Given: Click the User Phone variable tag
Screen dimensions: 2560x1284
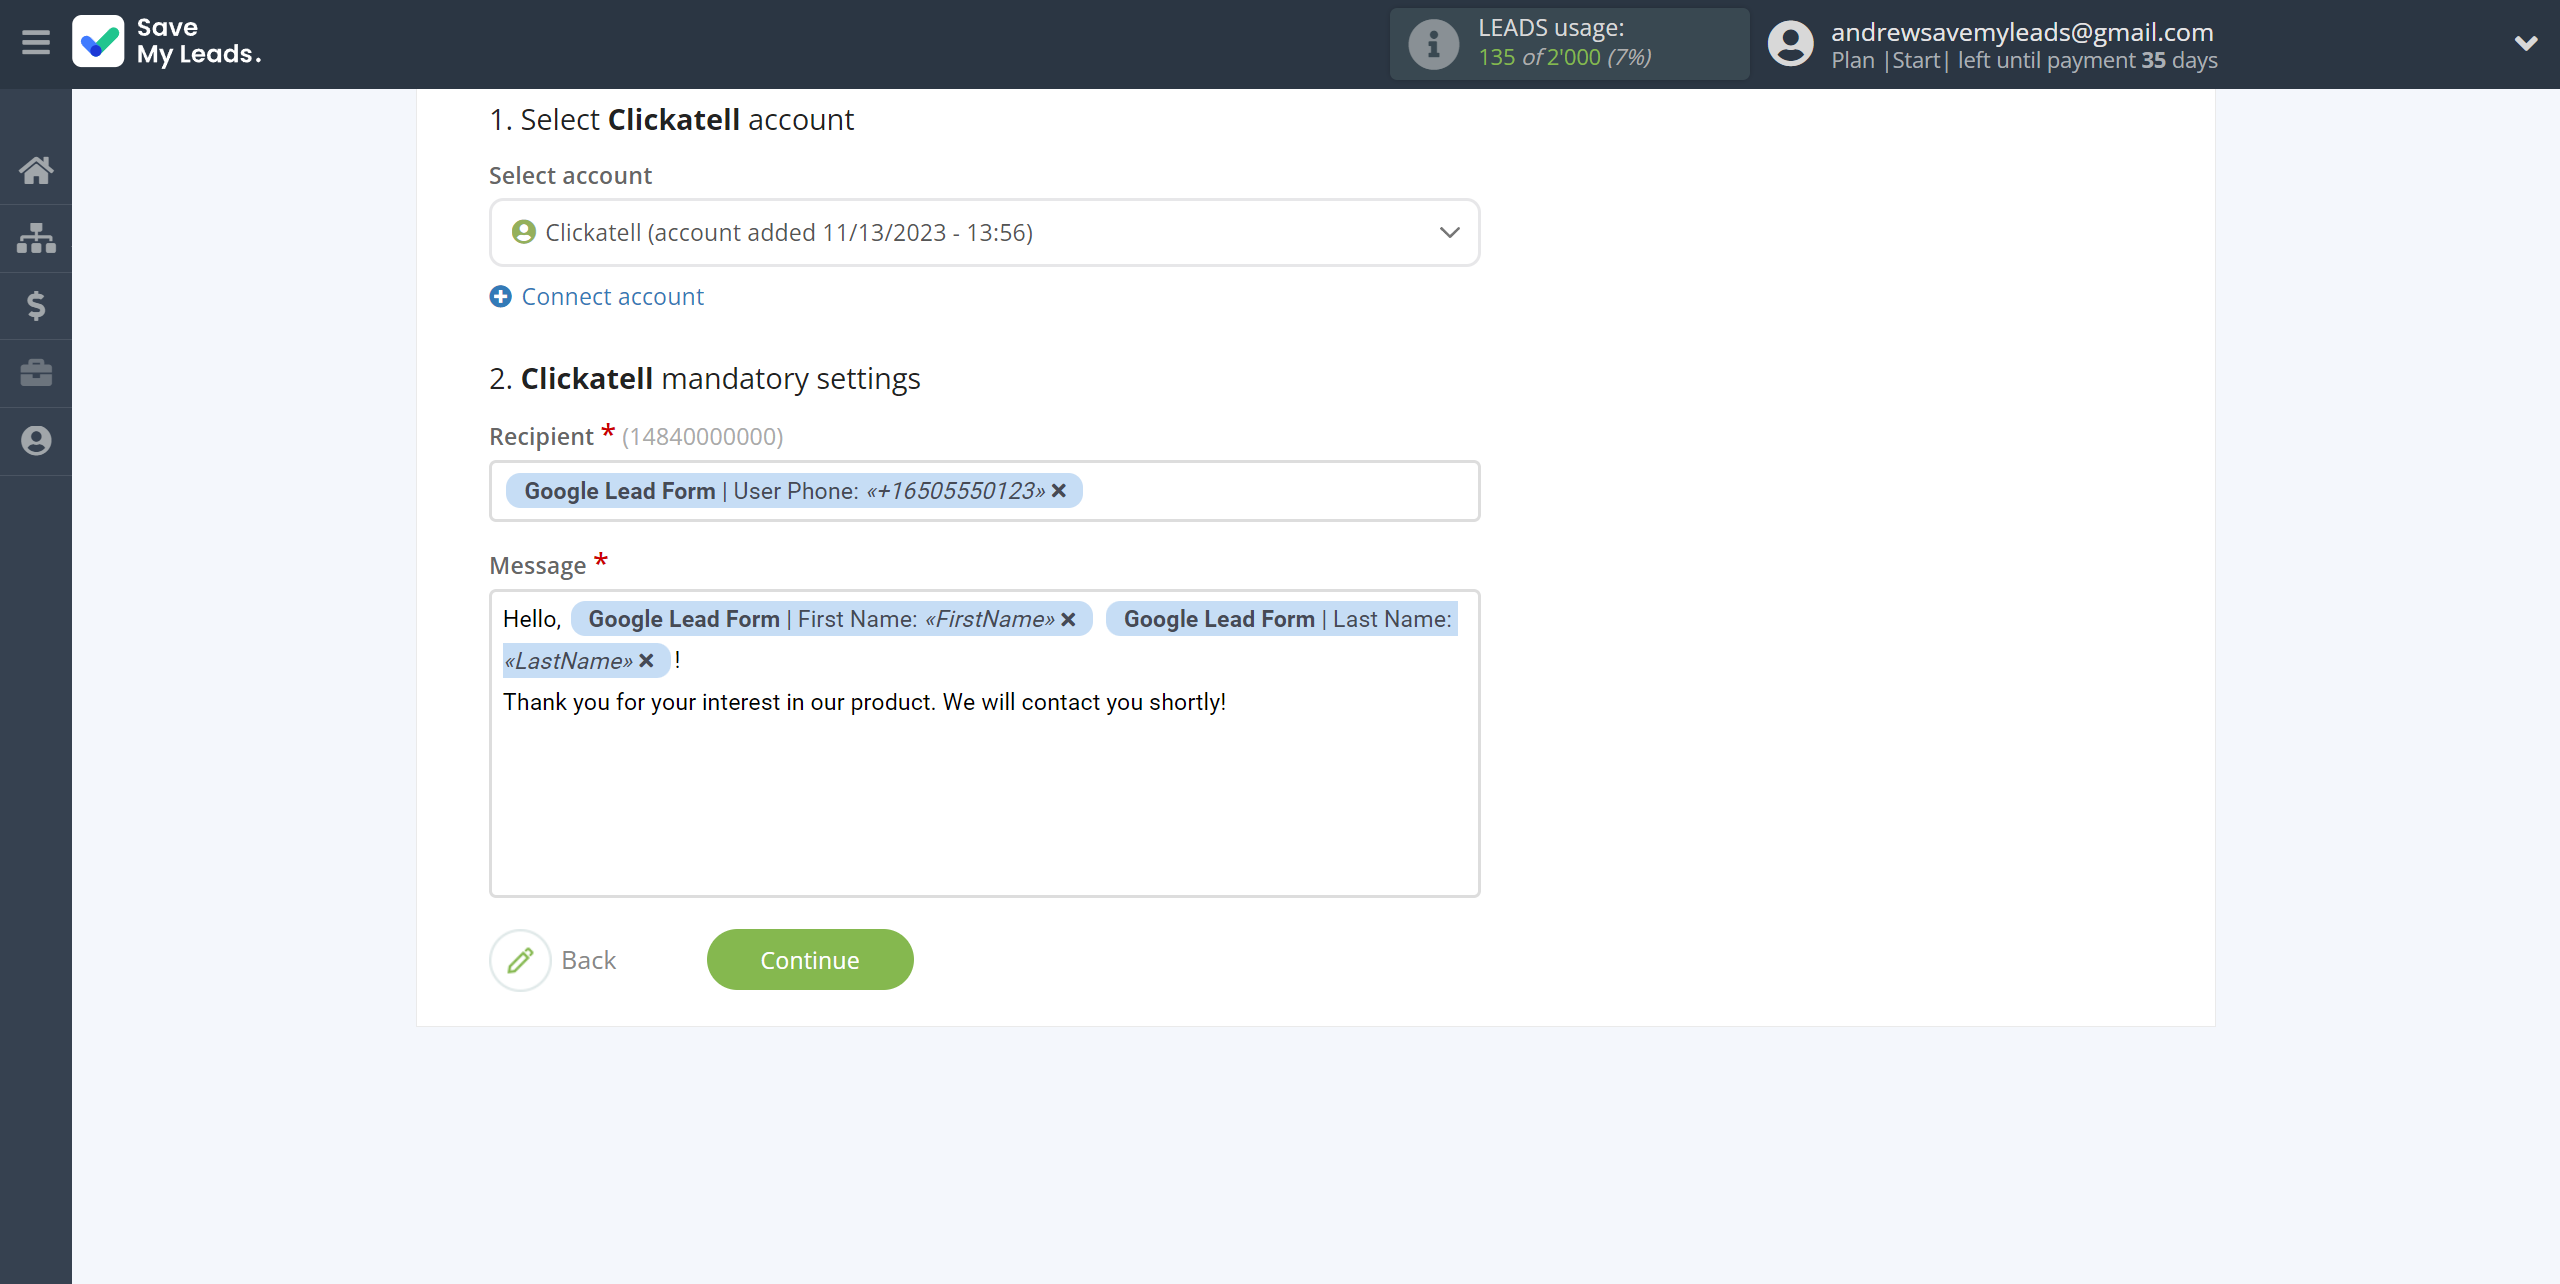Looking at the screenshot, I should click(x=794, y=491).
